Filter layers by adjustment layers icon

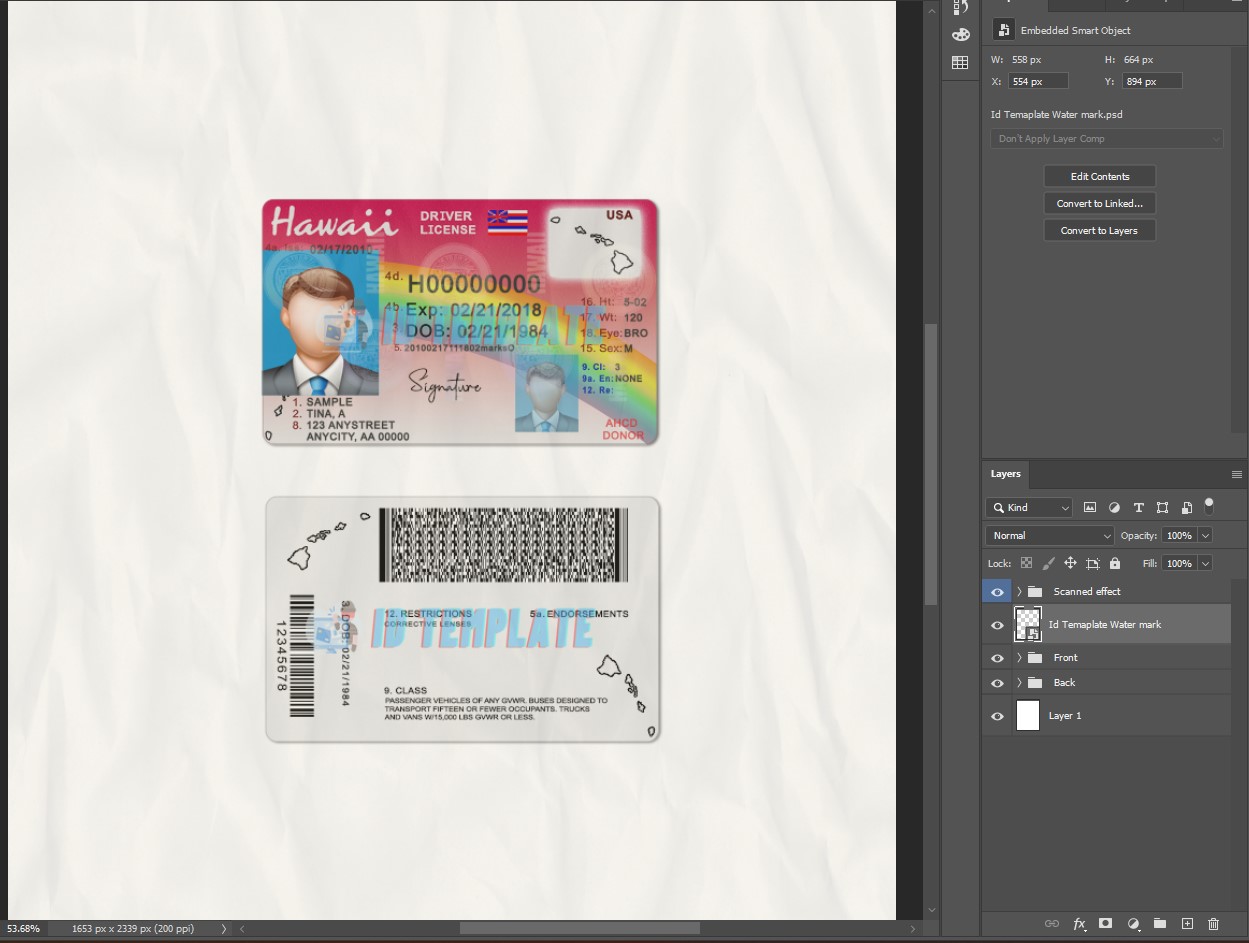tap(1114, 508)
